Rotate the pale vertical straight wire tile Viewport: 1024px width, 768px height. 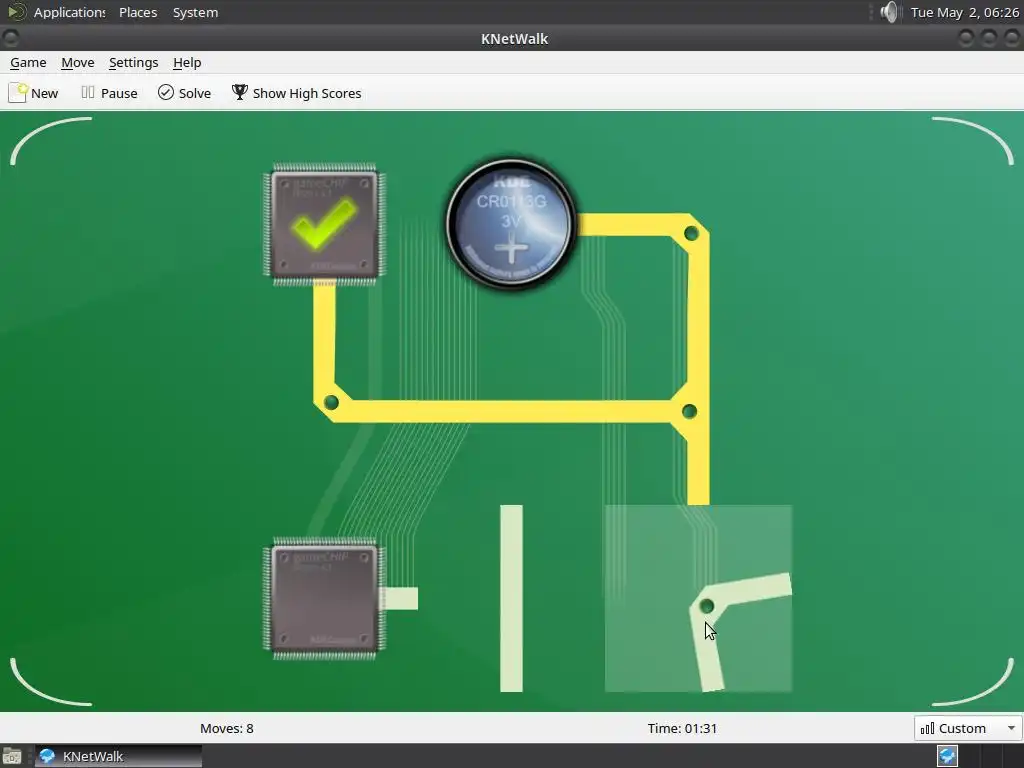(x=511, y=598)
